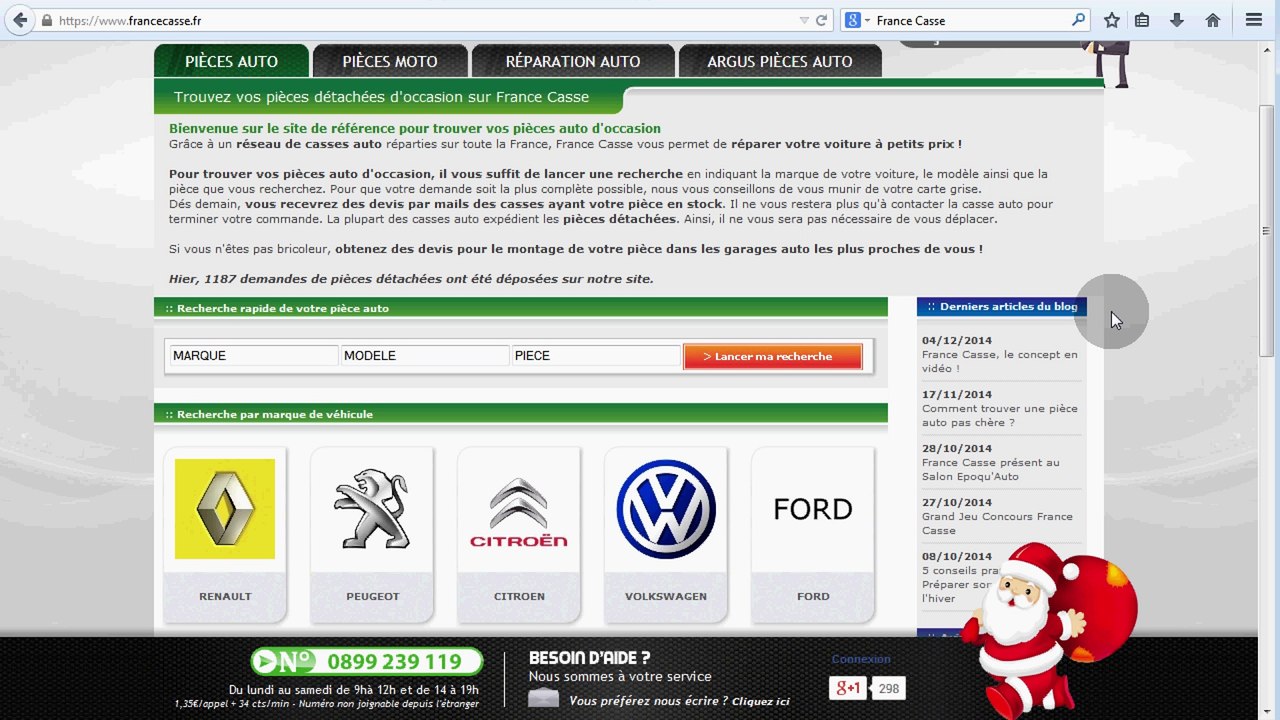
Task: Click the RENAULT brand label
Action: point(225,596)
